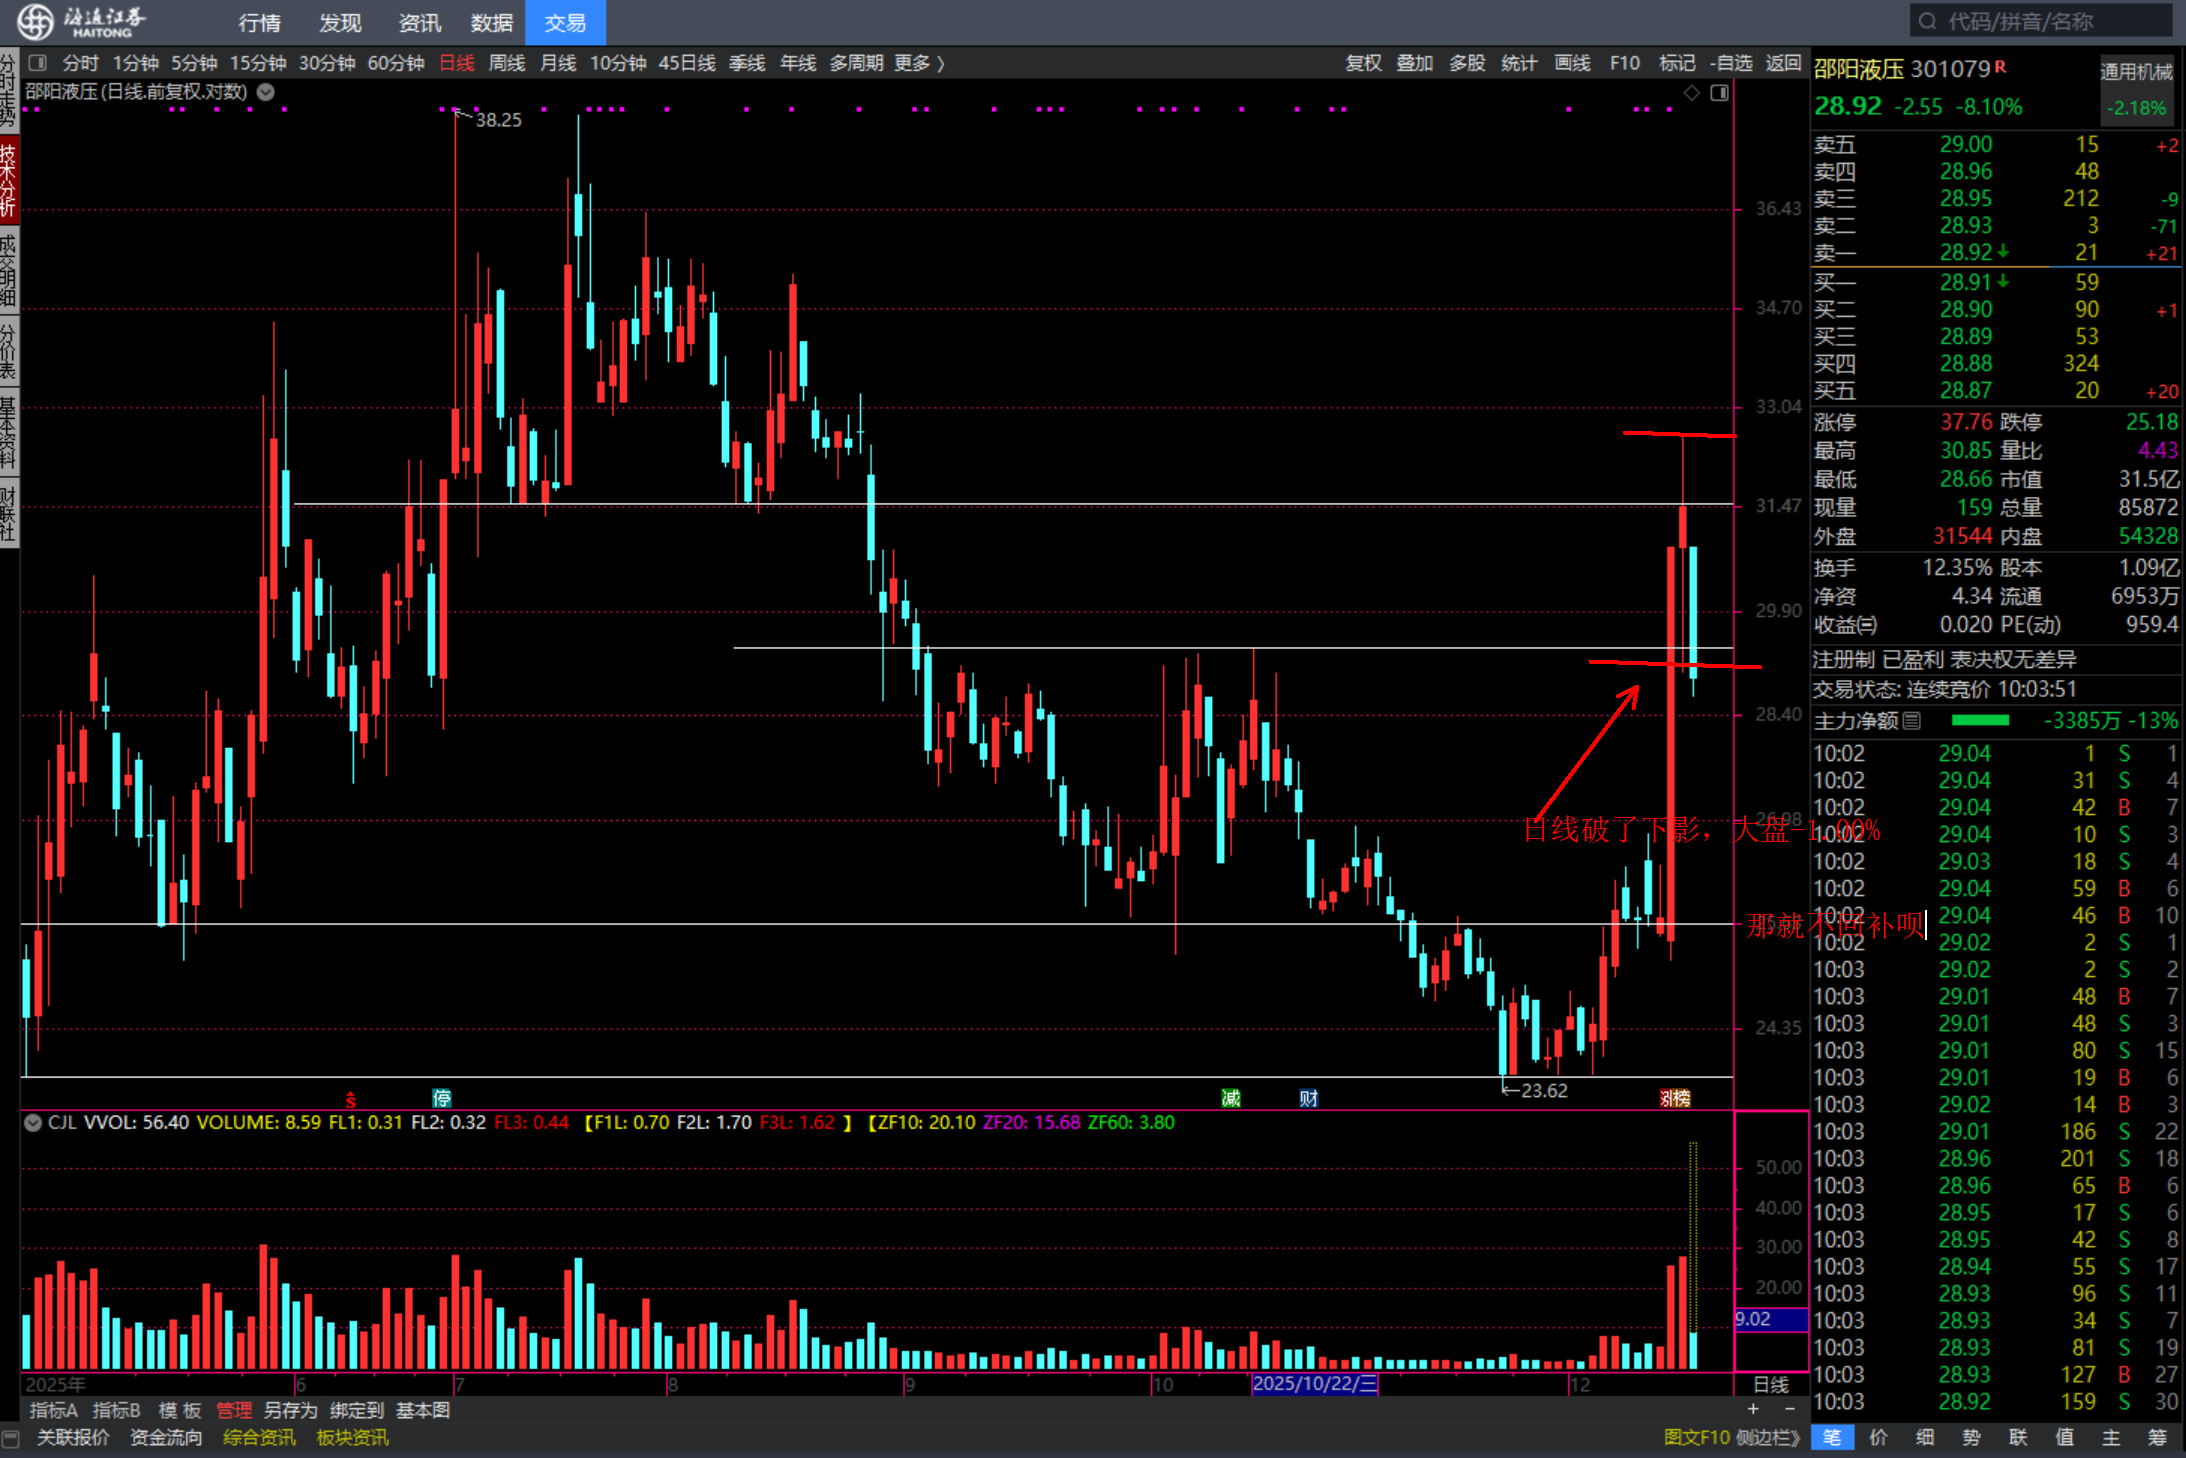Click the 停 suspension marker on chart
Image resolution: width=2186 pixels, height=1458 pixels.
pyautogui.click(x=441, y=1098)
